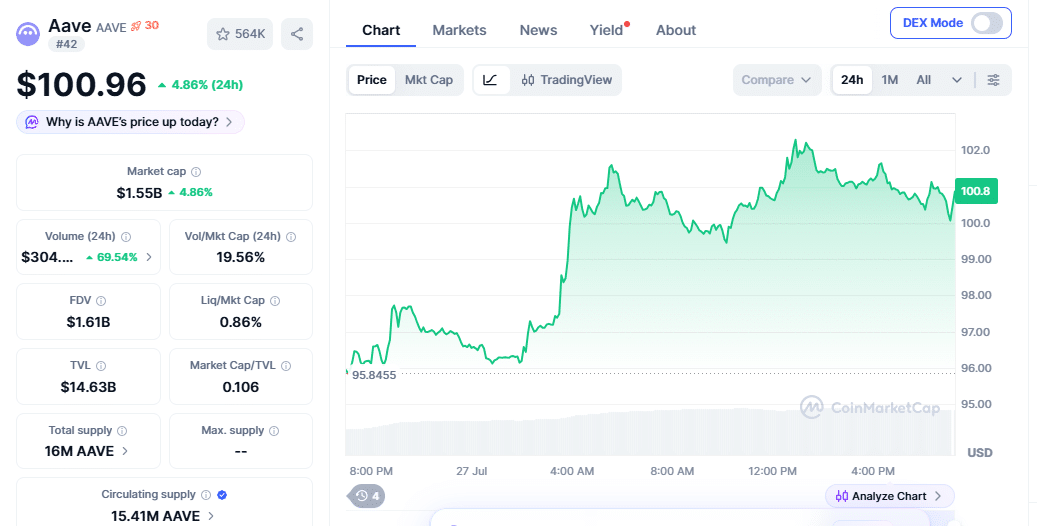This screenshot has width=1037, height=526.
Task: Select the Mkt Cap chart view
Action: [x=429, y=80]
